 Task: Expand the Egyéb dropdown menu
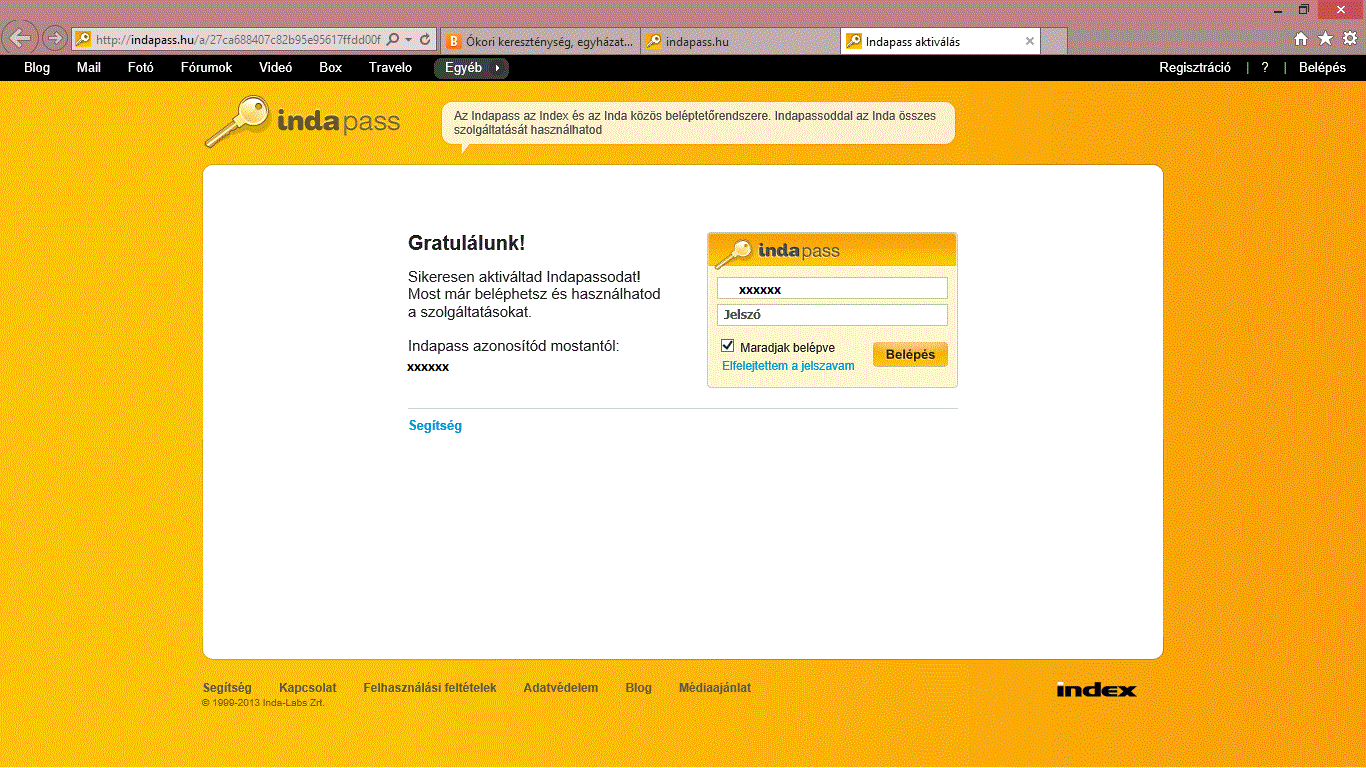click(471, 68)
